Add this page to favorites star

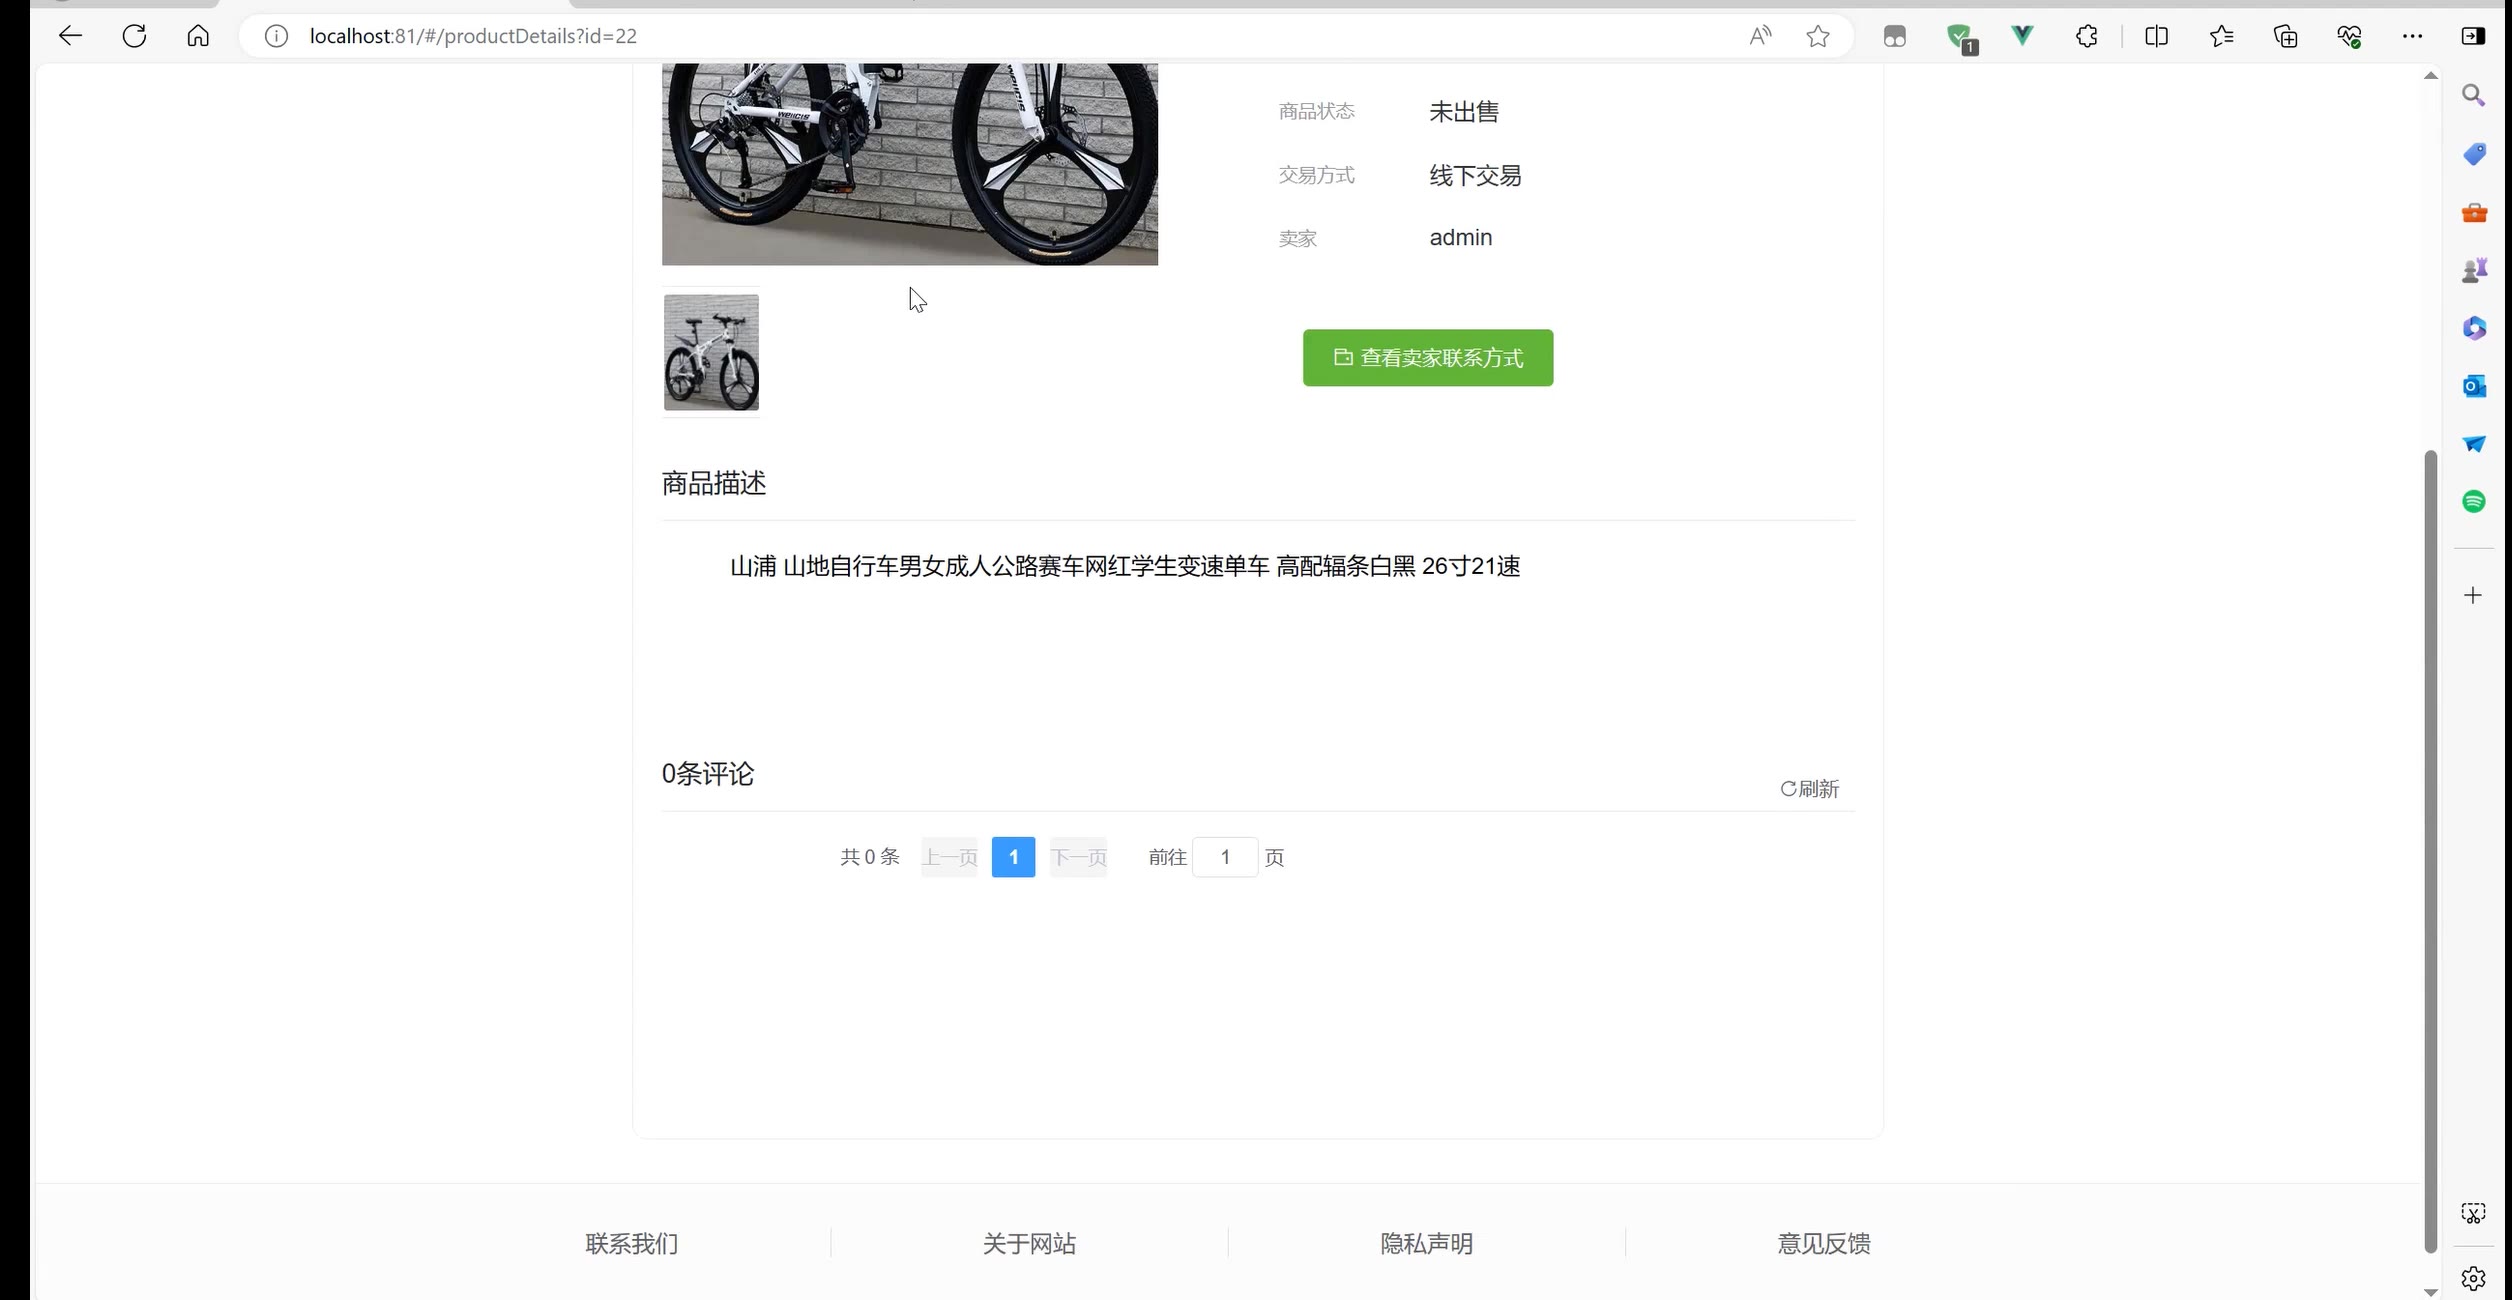pyautogui.click(x=1818, y=36)
